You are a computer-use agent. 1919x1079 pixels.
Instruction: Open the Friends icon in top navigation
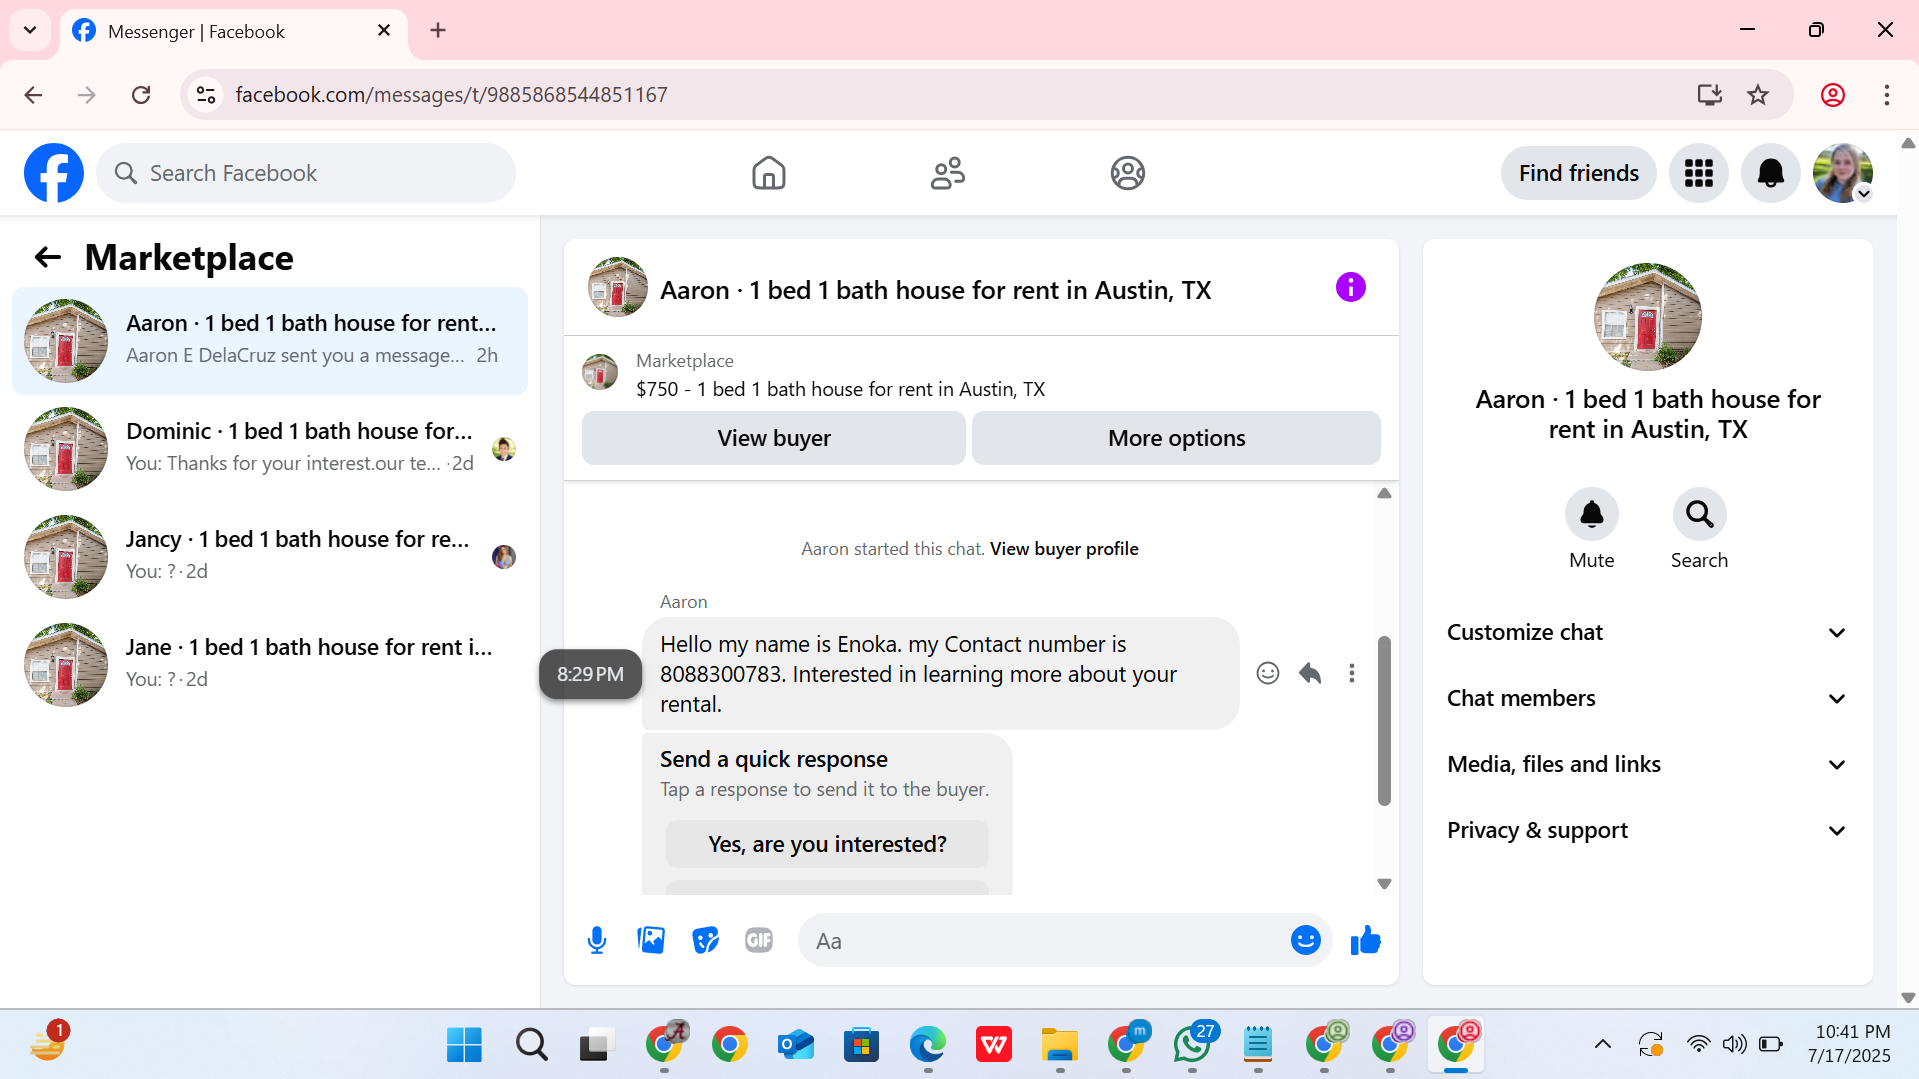948,173
